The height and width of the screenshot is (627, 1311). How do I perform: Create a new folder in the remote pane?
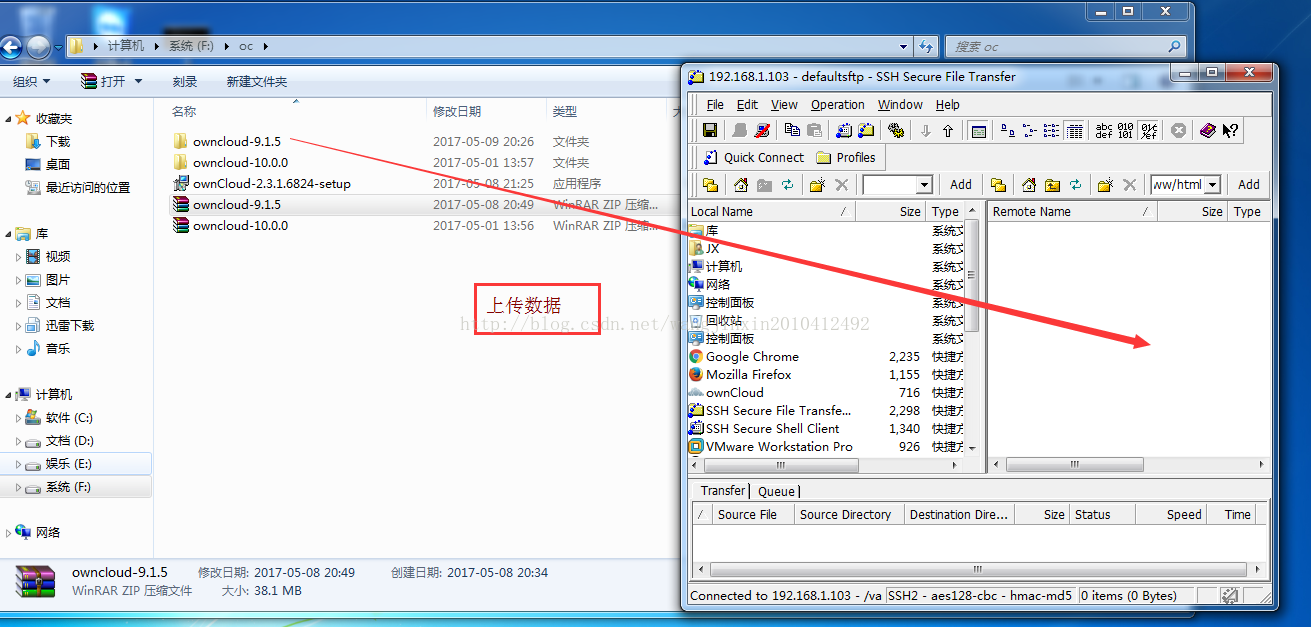[x=1105, y=184]
